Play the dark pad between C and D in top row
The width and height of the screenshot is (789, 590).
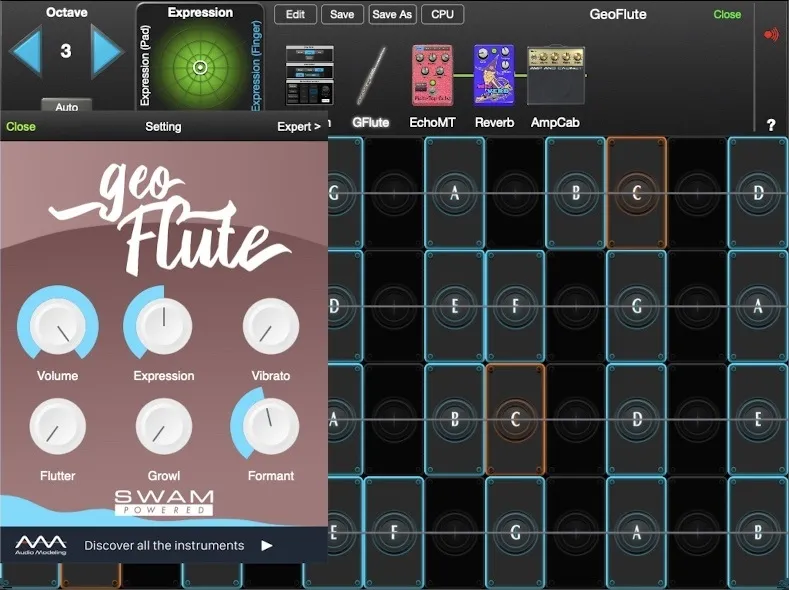[x=697, y=193]
